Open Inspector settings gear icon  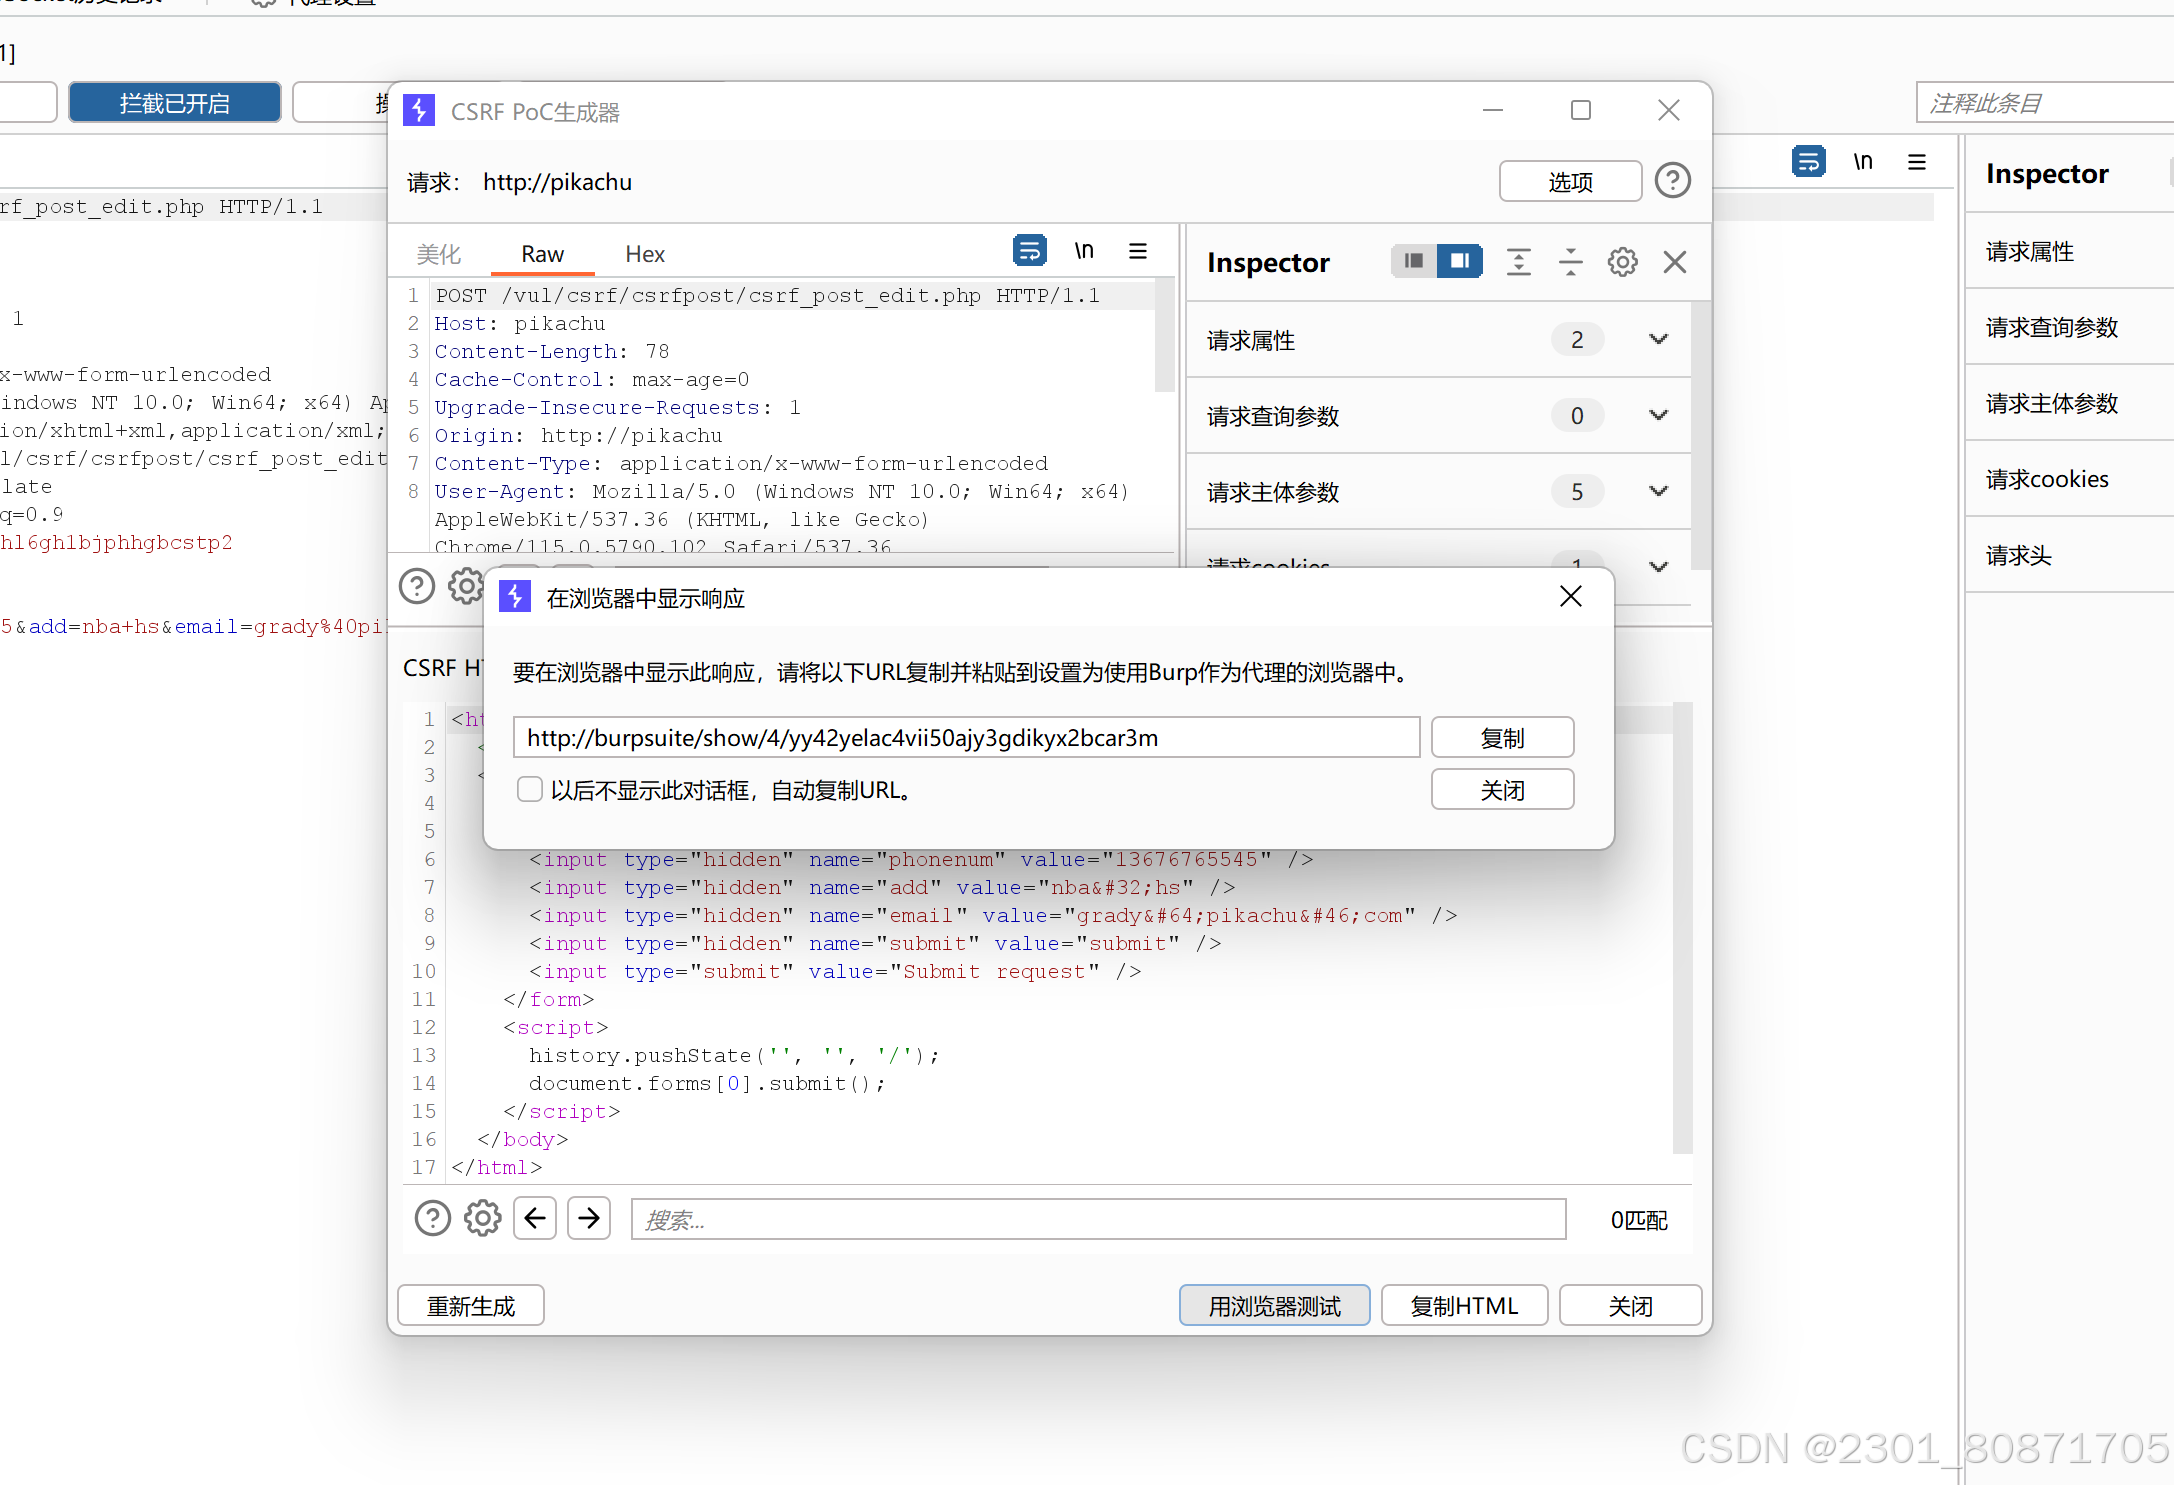[x=1622, y=262]
